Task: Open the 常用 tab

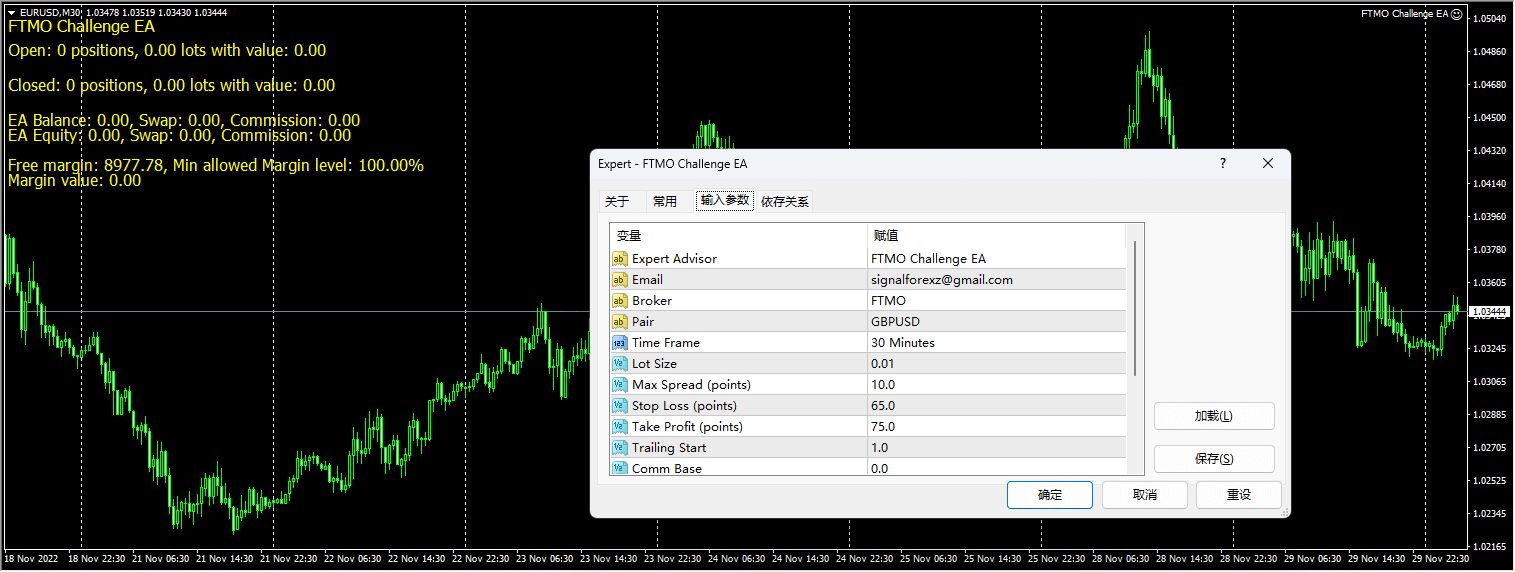Action: [x=665, y=201]
